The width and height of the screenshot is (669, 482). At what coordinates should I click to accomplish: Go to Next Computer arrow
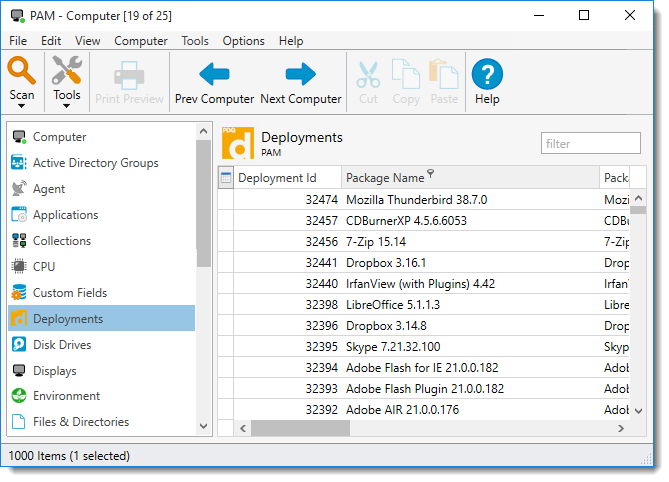(x=300, y=74)
